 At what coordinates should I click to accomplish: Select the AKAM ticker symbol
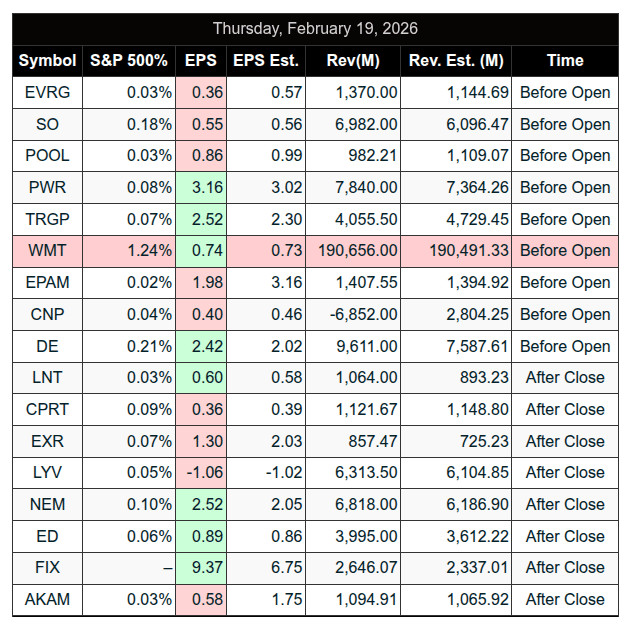[47, 599]
